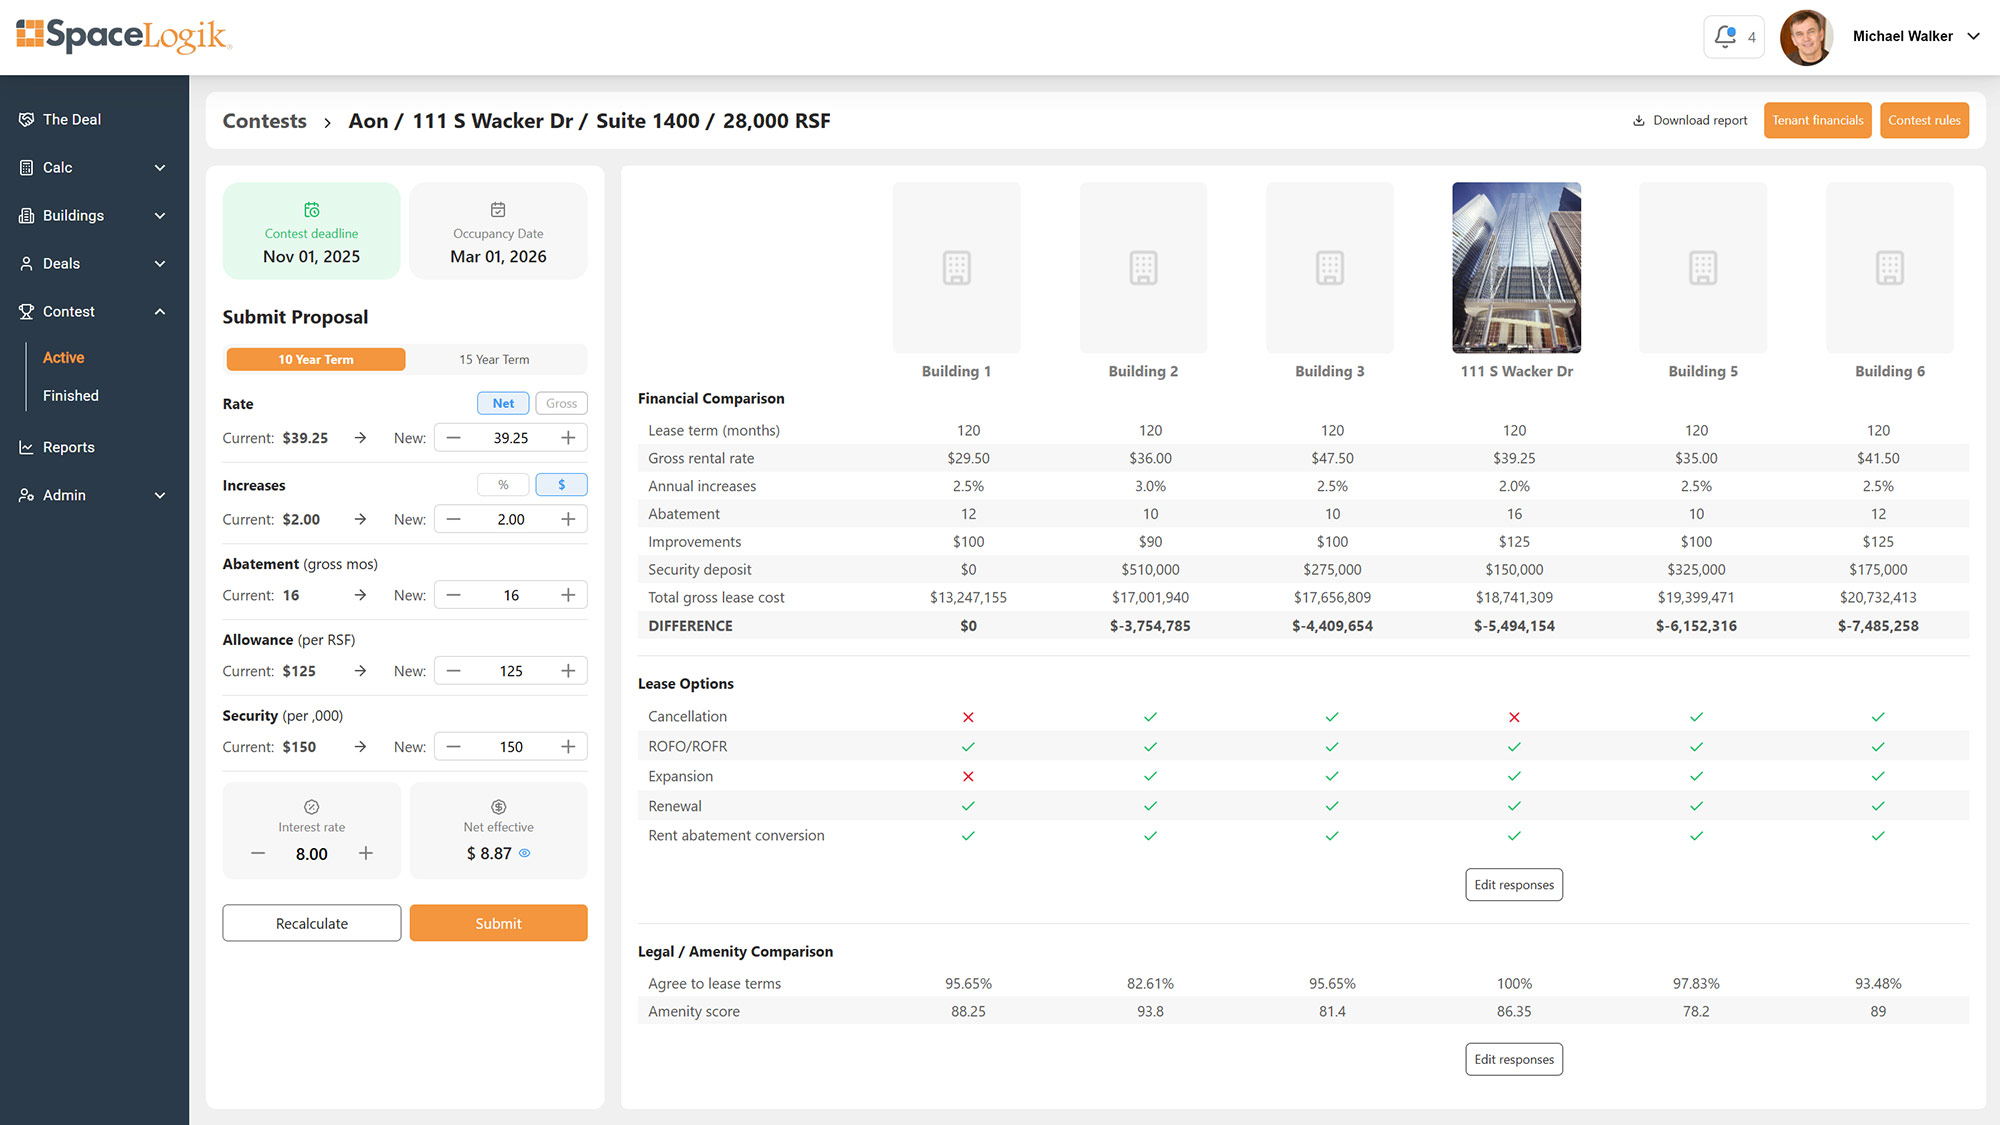
Task: Click the Reports chart icon in sidebar
Action: [26, 447]
